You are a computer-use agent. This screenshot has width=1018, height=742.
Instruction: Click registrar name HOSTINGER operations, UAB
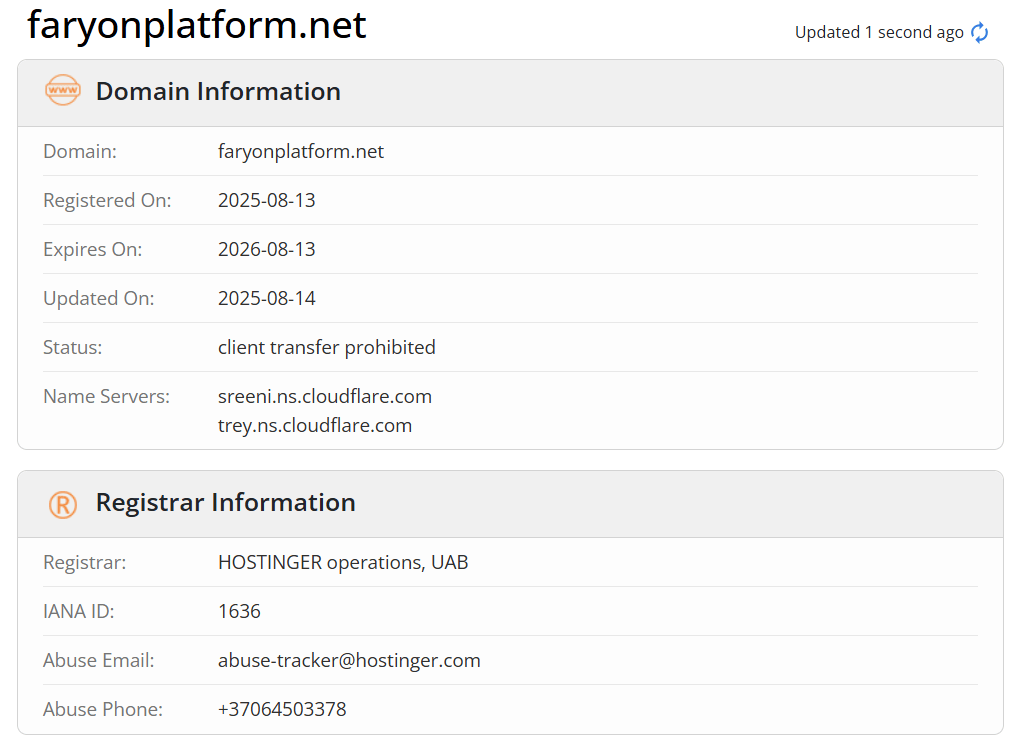click(343, 562)
